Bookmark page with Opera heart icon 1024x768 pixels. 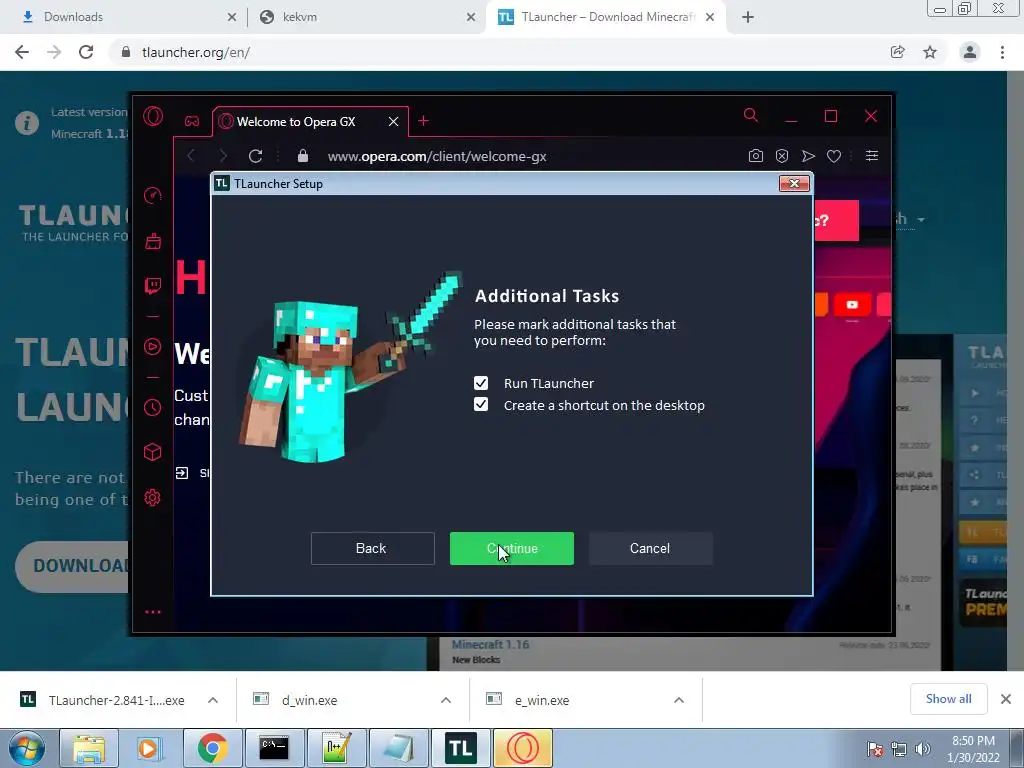click(x=834, y=156)
